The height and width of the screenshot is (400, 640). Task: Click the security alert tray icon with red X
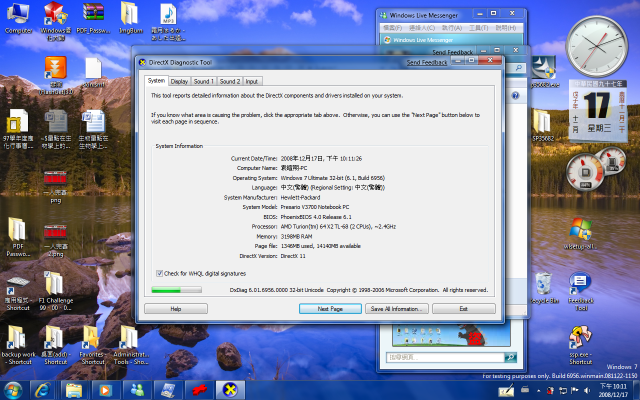point(550,391)
